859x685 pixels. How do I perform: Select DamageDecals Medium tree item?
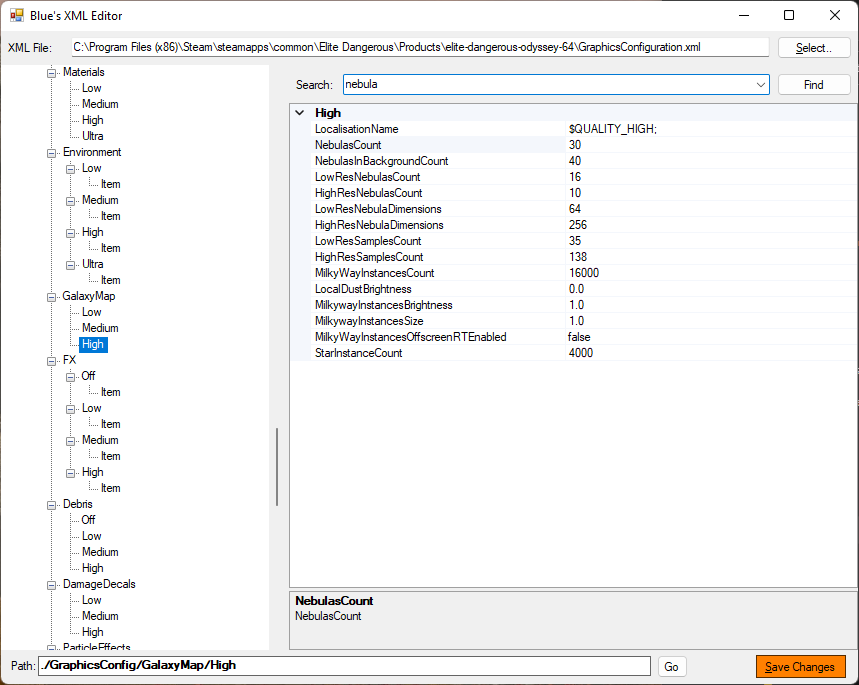100,616
